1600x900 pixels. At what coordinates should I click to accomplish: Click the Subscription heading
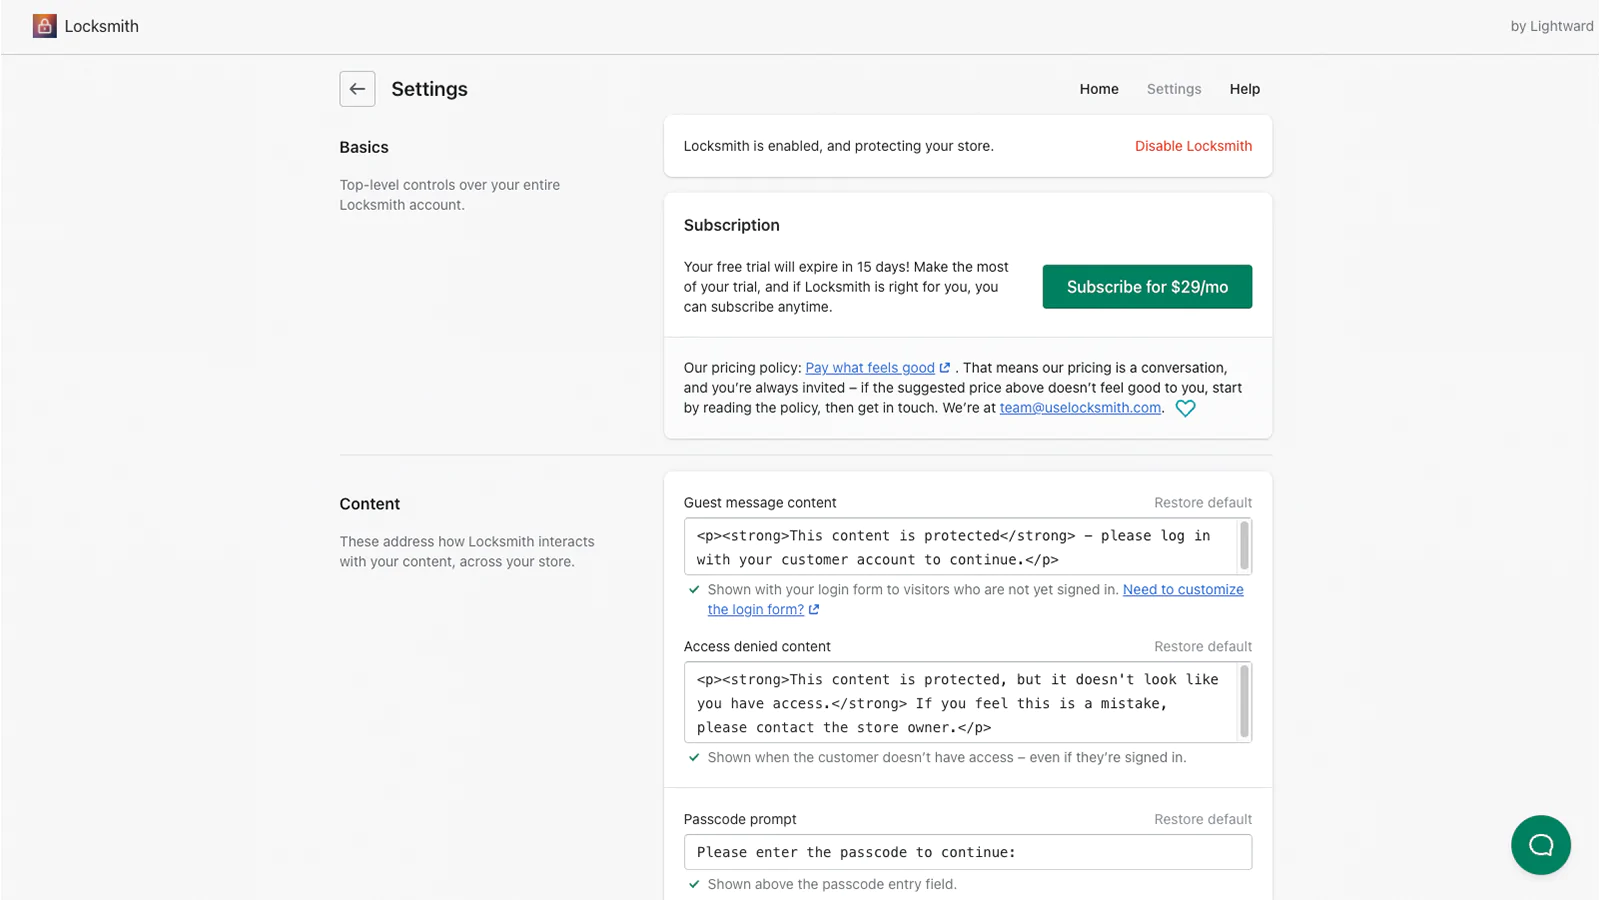(732, 225)
